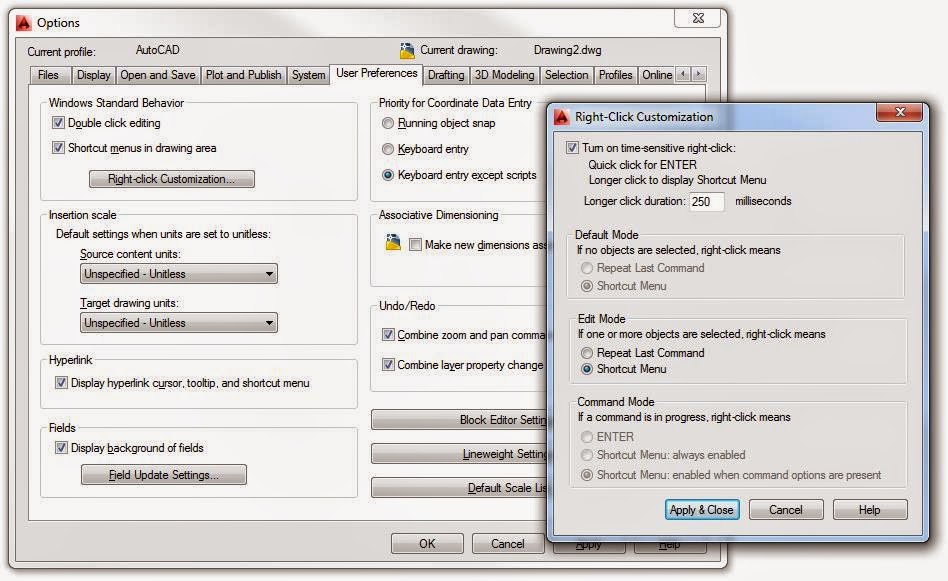Toggle Double click editing checkbox
948x581 pixels.
[58, 123]
